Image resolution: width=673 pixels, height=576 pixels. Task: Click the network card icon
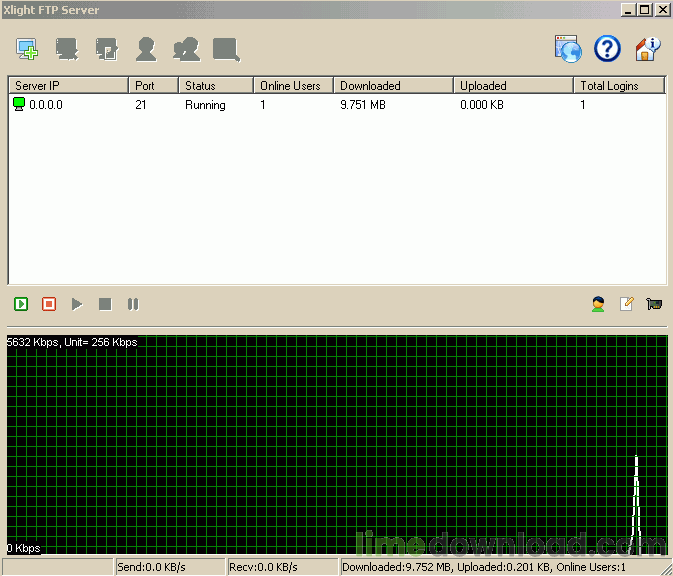[x=654, y=304]
